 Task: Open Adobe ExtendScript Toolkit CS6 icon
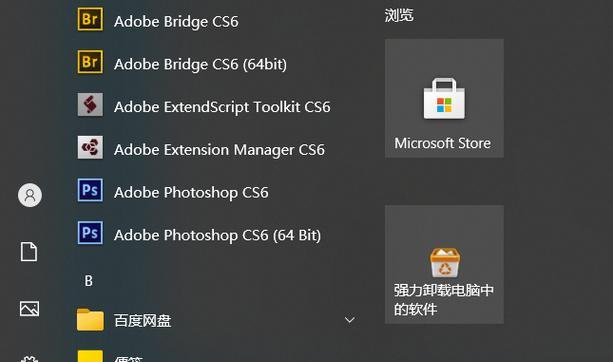click(x=90, y=104)
